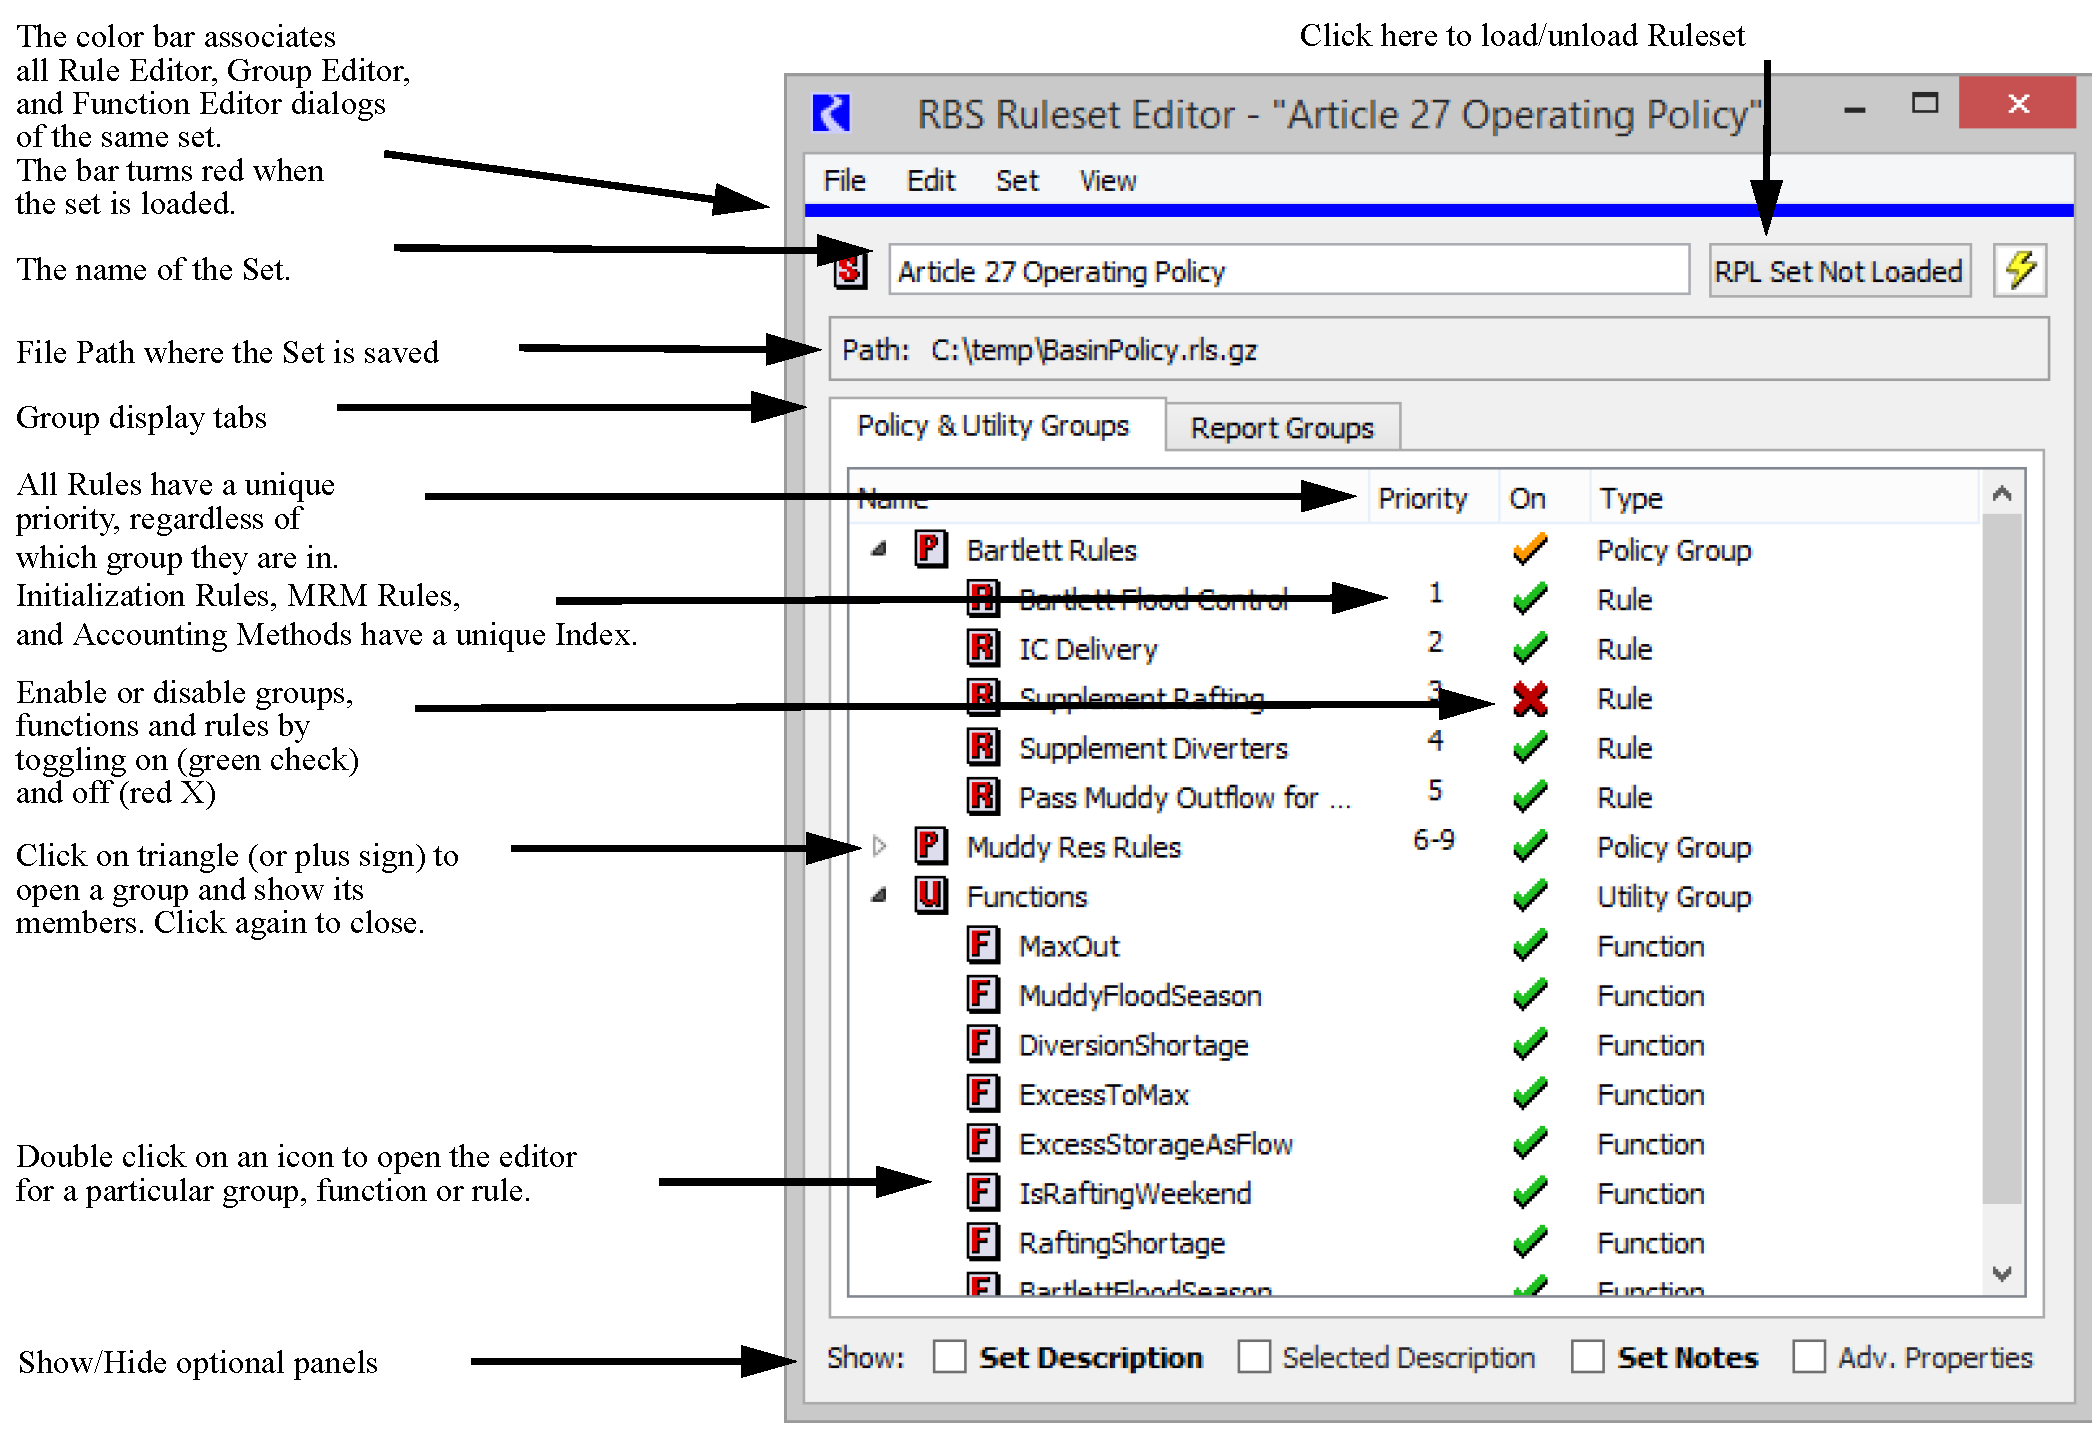Screen dimensions: 2092x1436
Task: Enable the Adv. Properties checkbox
Action: [1808, 1357]
